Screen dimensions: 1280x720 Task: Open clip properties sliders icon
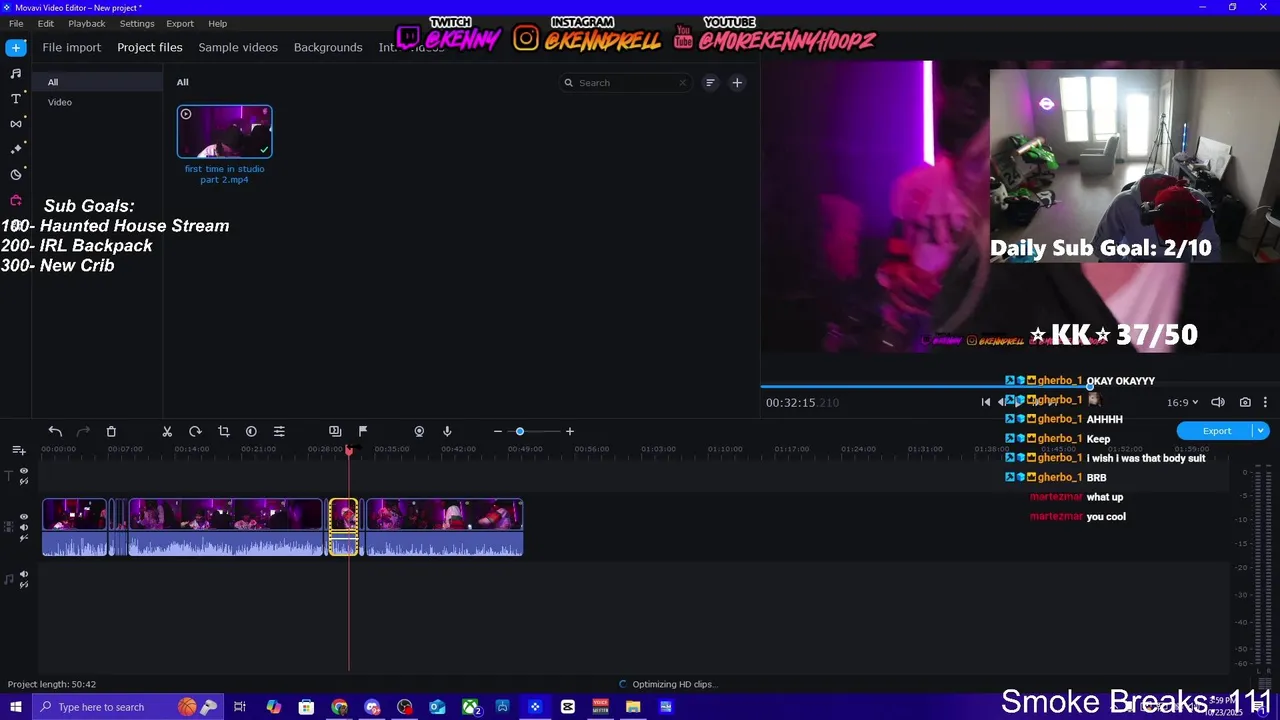(x=279, y=431)
